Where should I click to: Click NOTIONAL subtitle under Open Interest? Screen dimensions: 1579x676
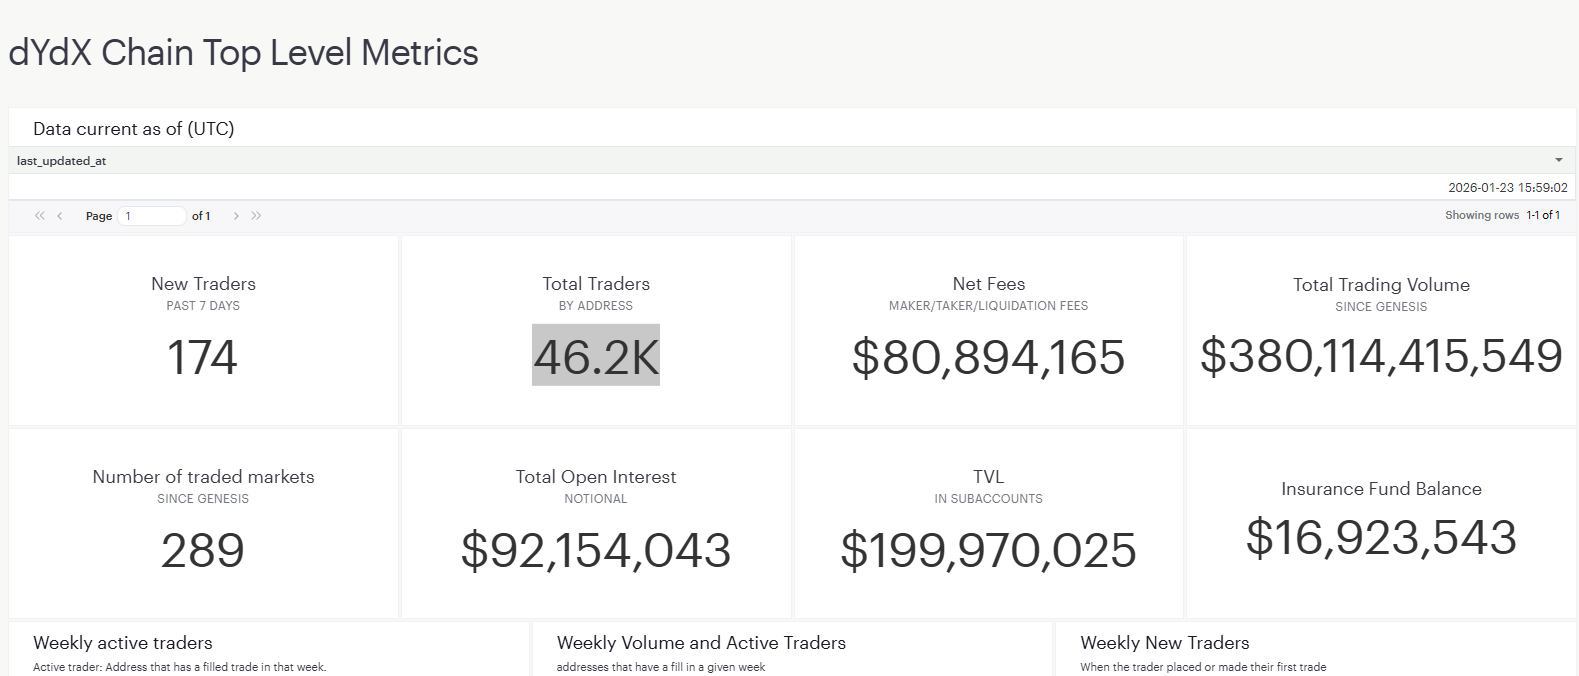pyautogui.click(x=596, y=499)
